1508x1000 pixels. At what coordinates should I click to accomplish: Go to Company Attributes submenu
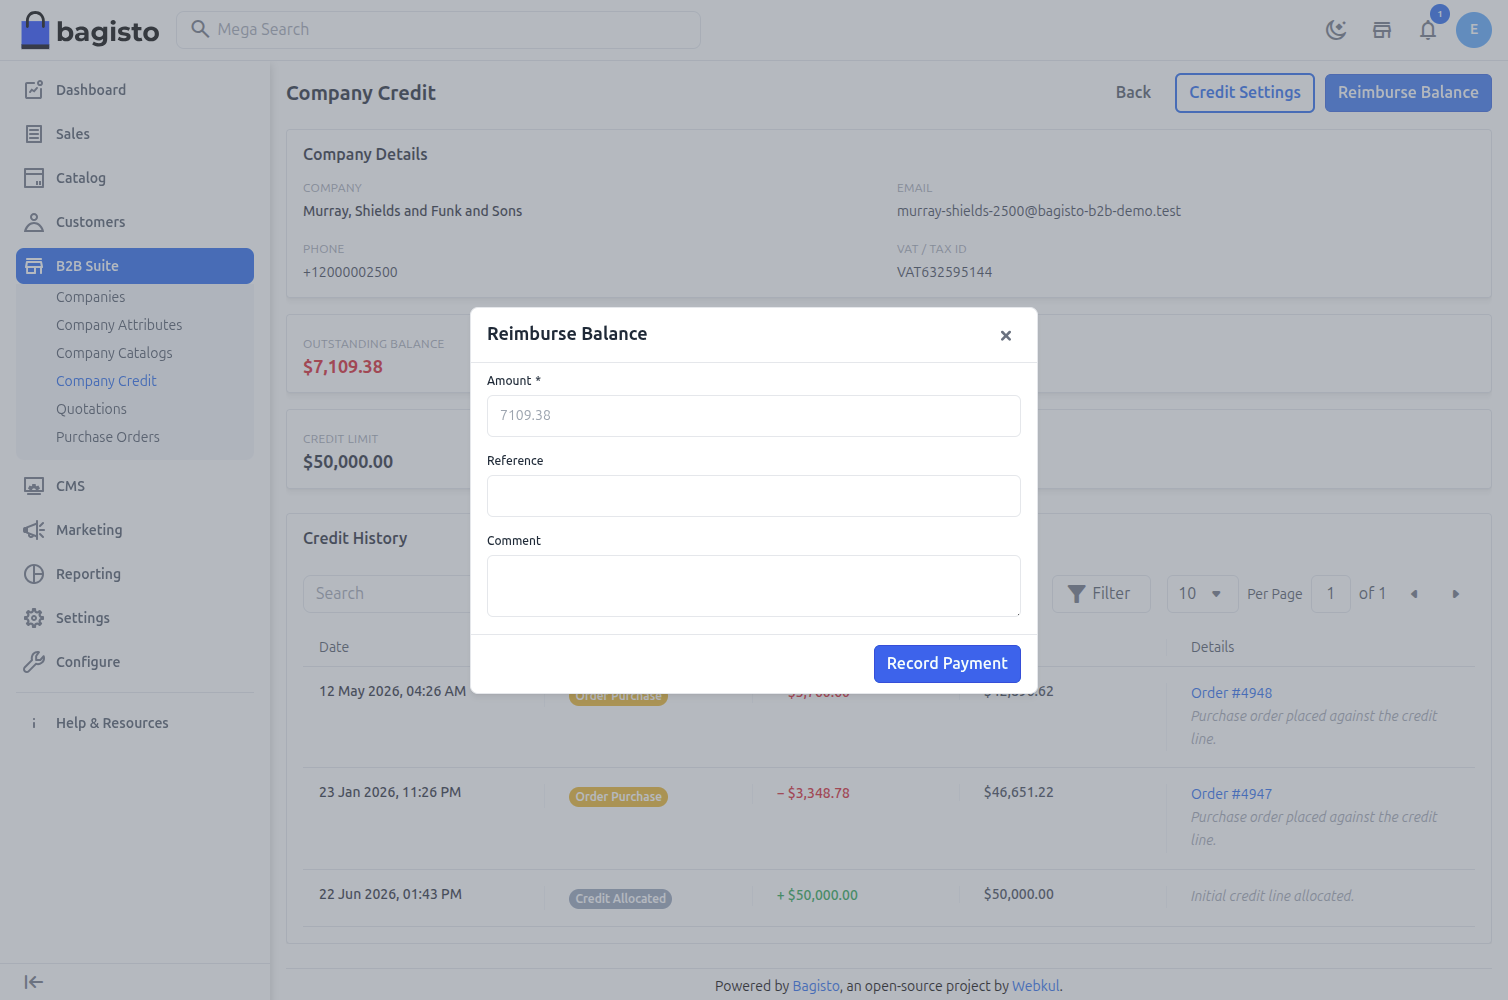119,325
